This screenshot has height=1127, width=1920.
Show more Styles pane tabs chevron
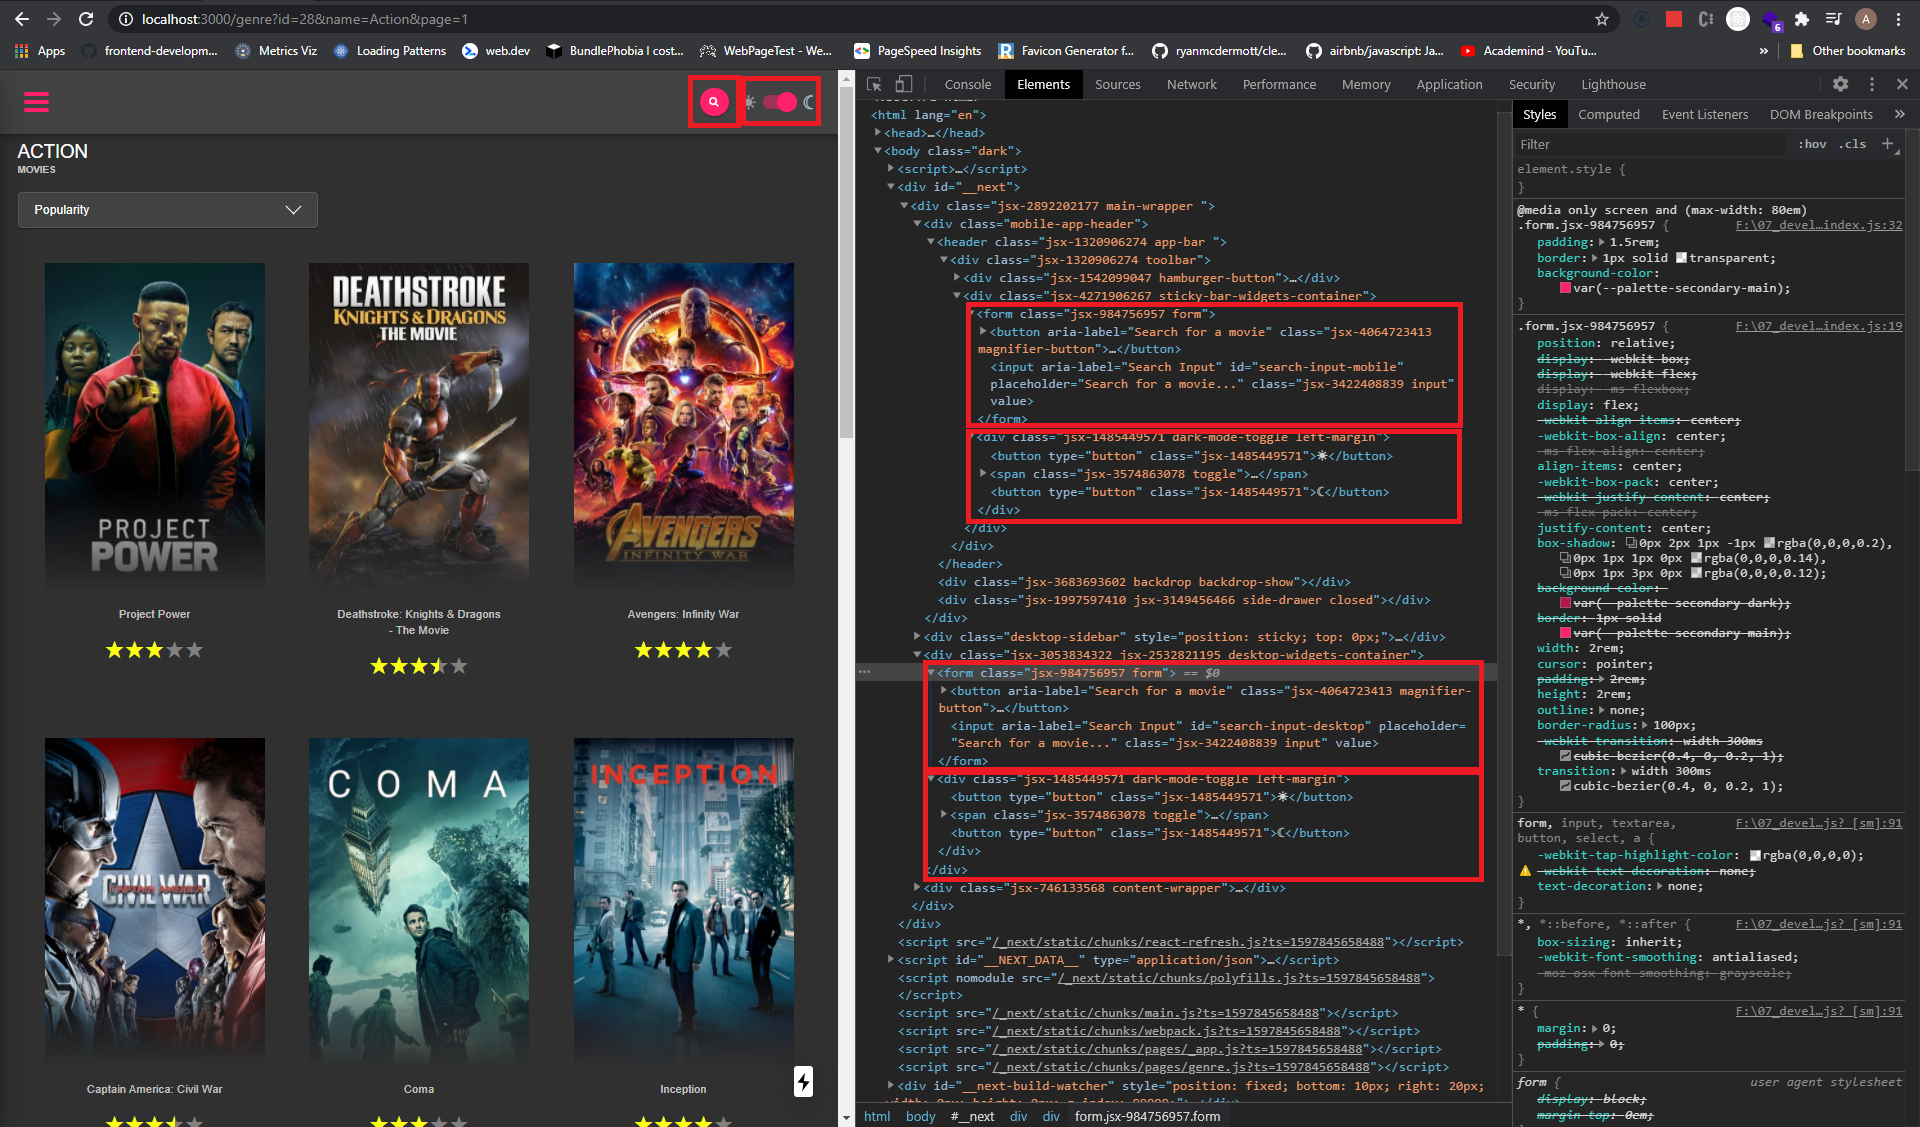pos(1899,114)
